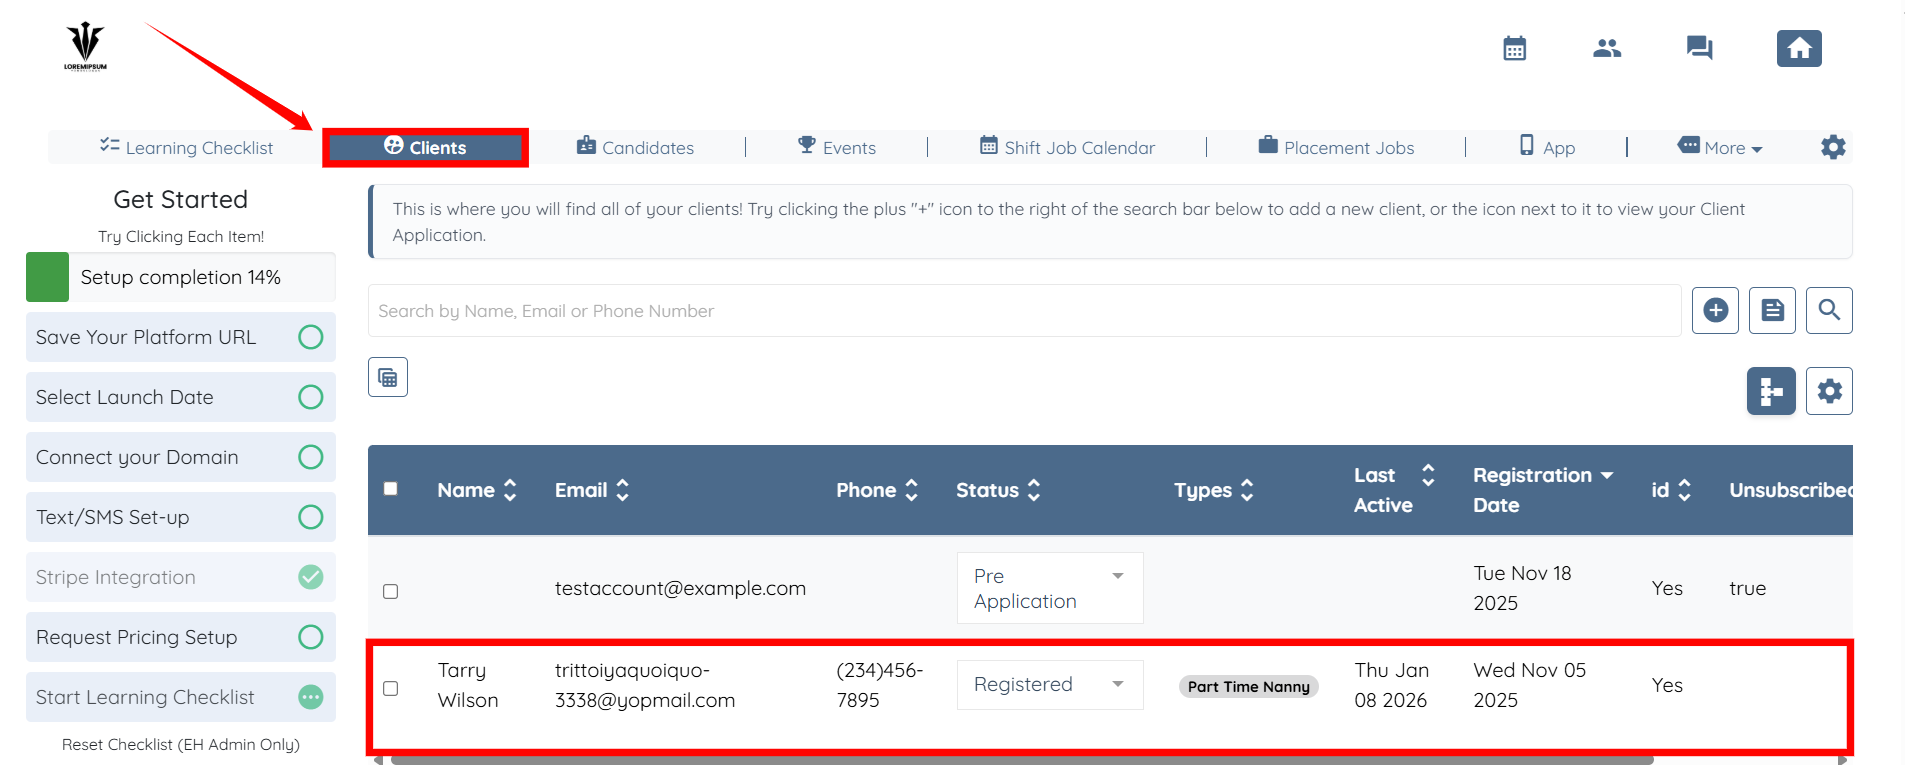The image size is (1905, 765).
Task: Click the company logo
Action: click(x=85, y=46)
